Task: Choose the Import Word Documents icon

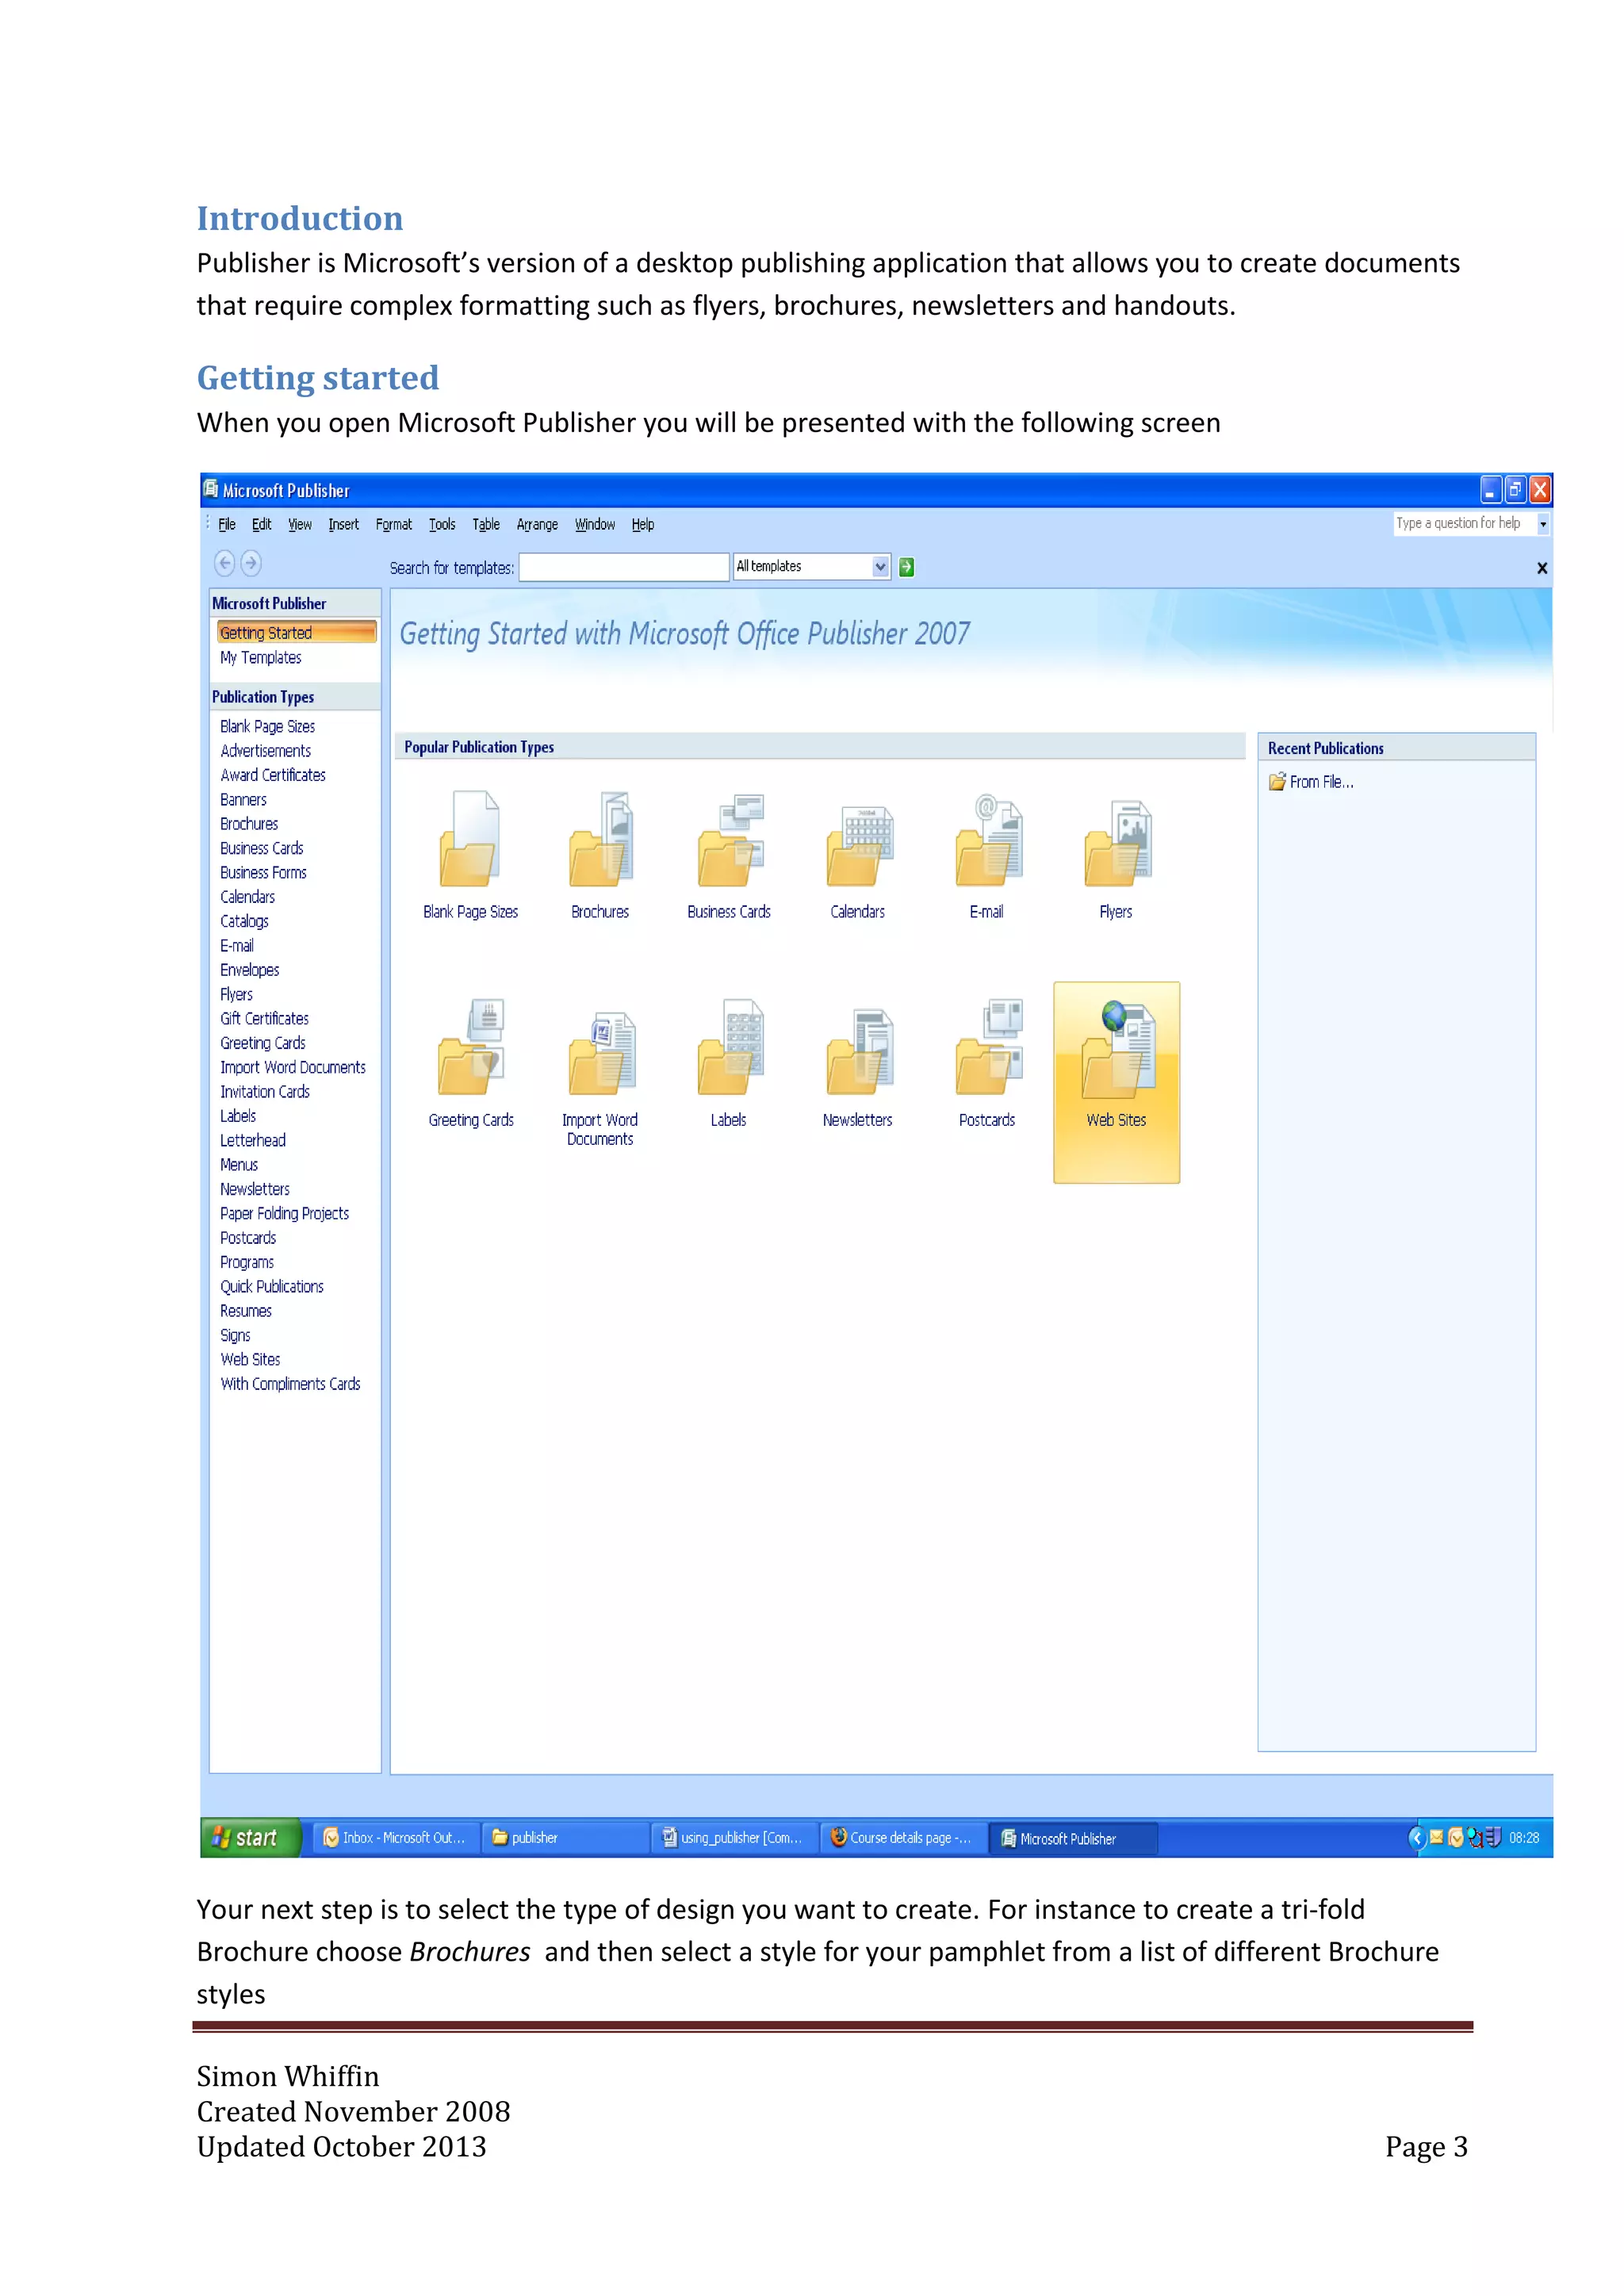Action: [x=600, y=1052]
